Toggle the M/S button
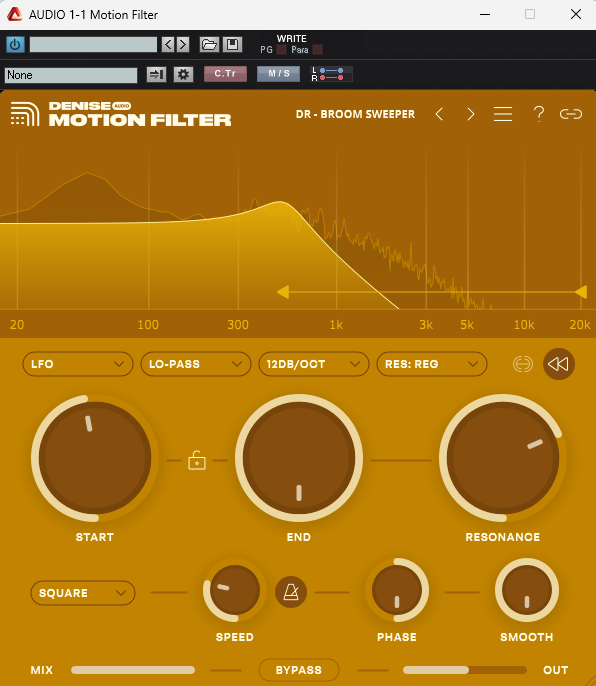Screen dimensions: 596x686 279,74
